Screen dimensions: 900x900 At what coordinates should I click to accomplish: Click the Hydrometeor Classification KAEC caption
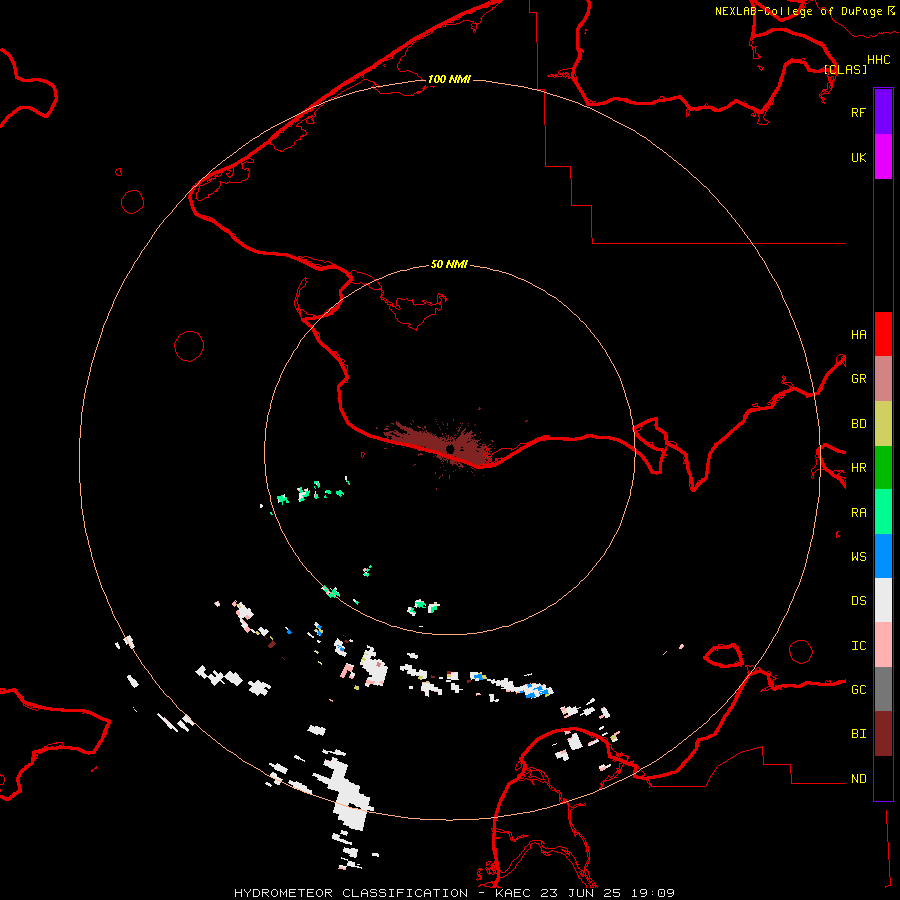tap(454, 893)
